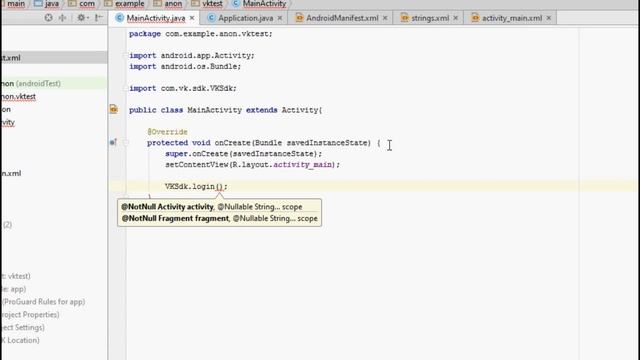The image size is (640, 360).
Task: Click the XML icon on strings.xml tab
Action: pyautogui.click(x=404, y=18)
